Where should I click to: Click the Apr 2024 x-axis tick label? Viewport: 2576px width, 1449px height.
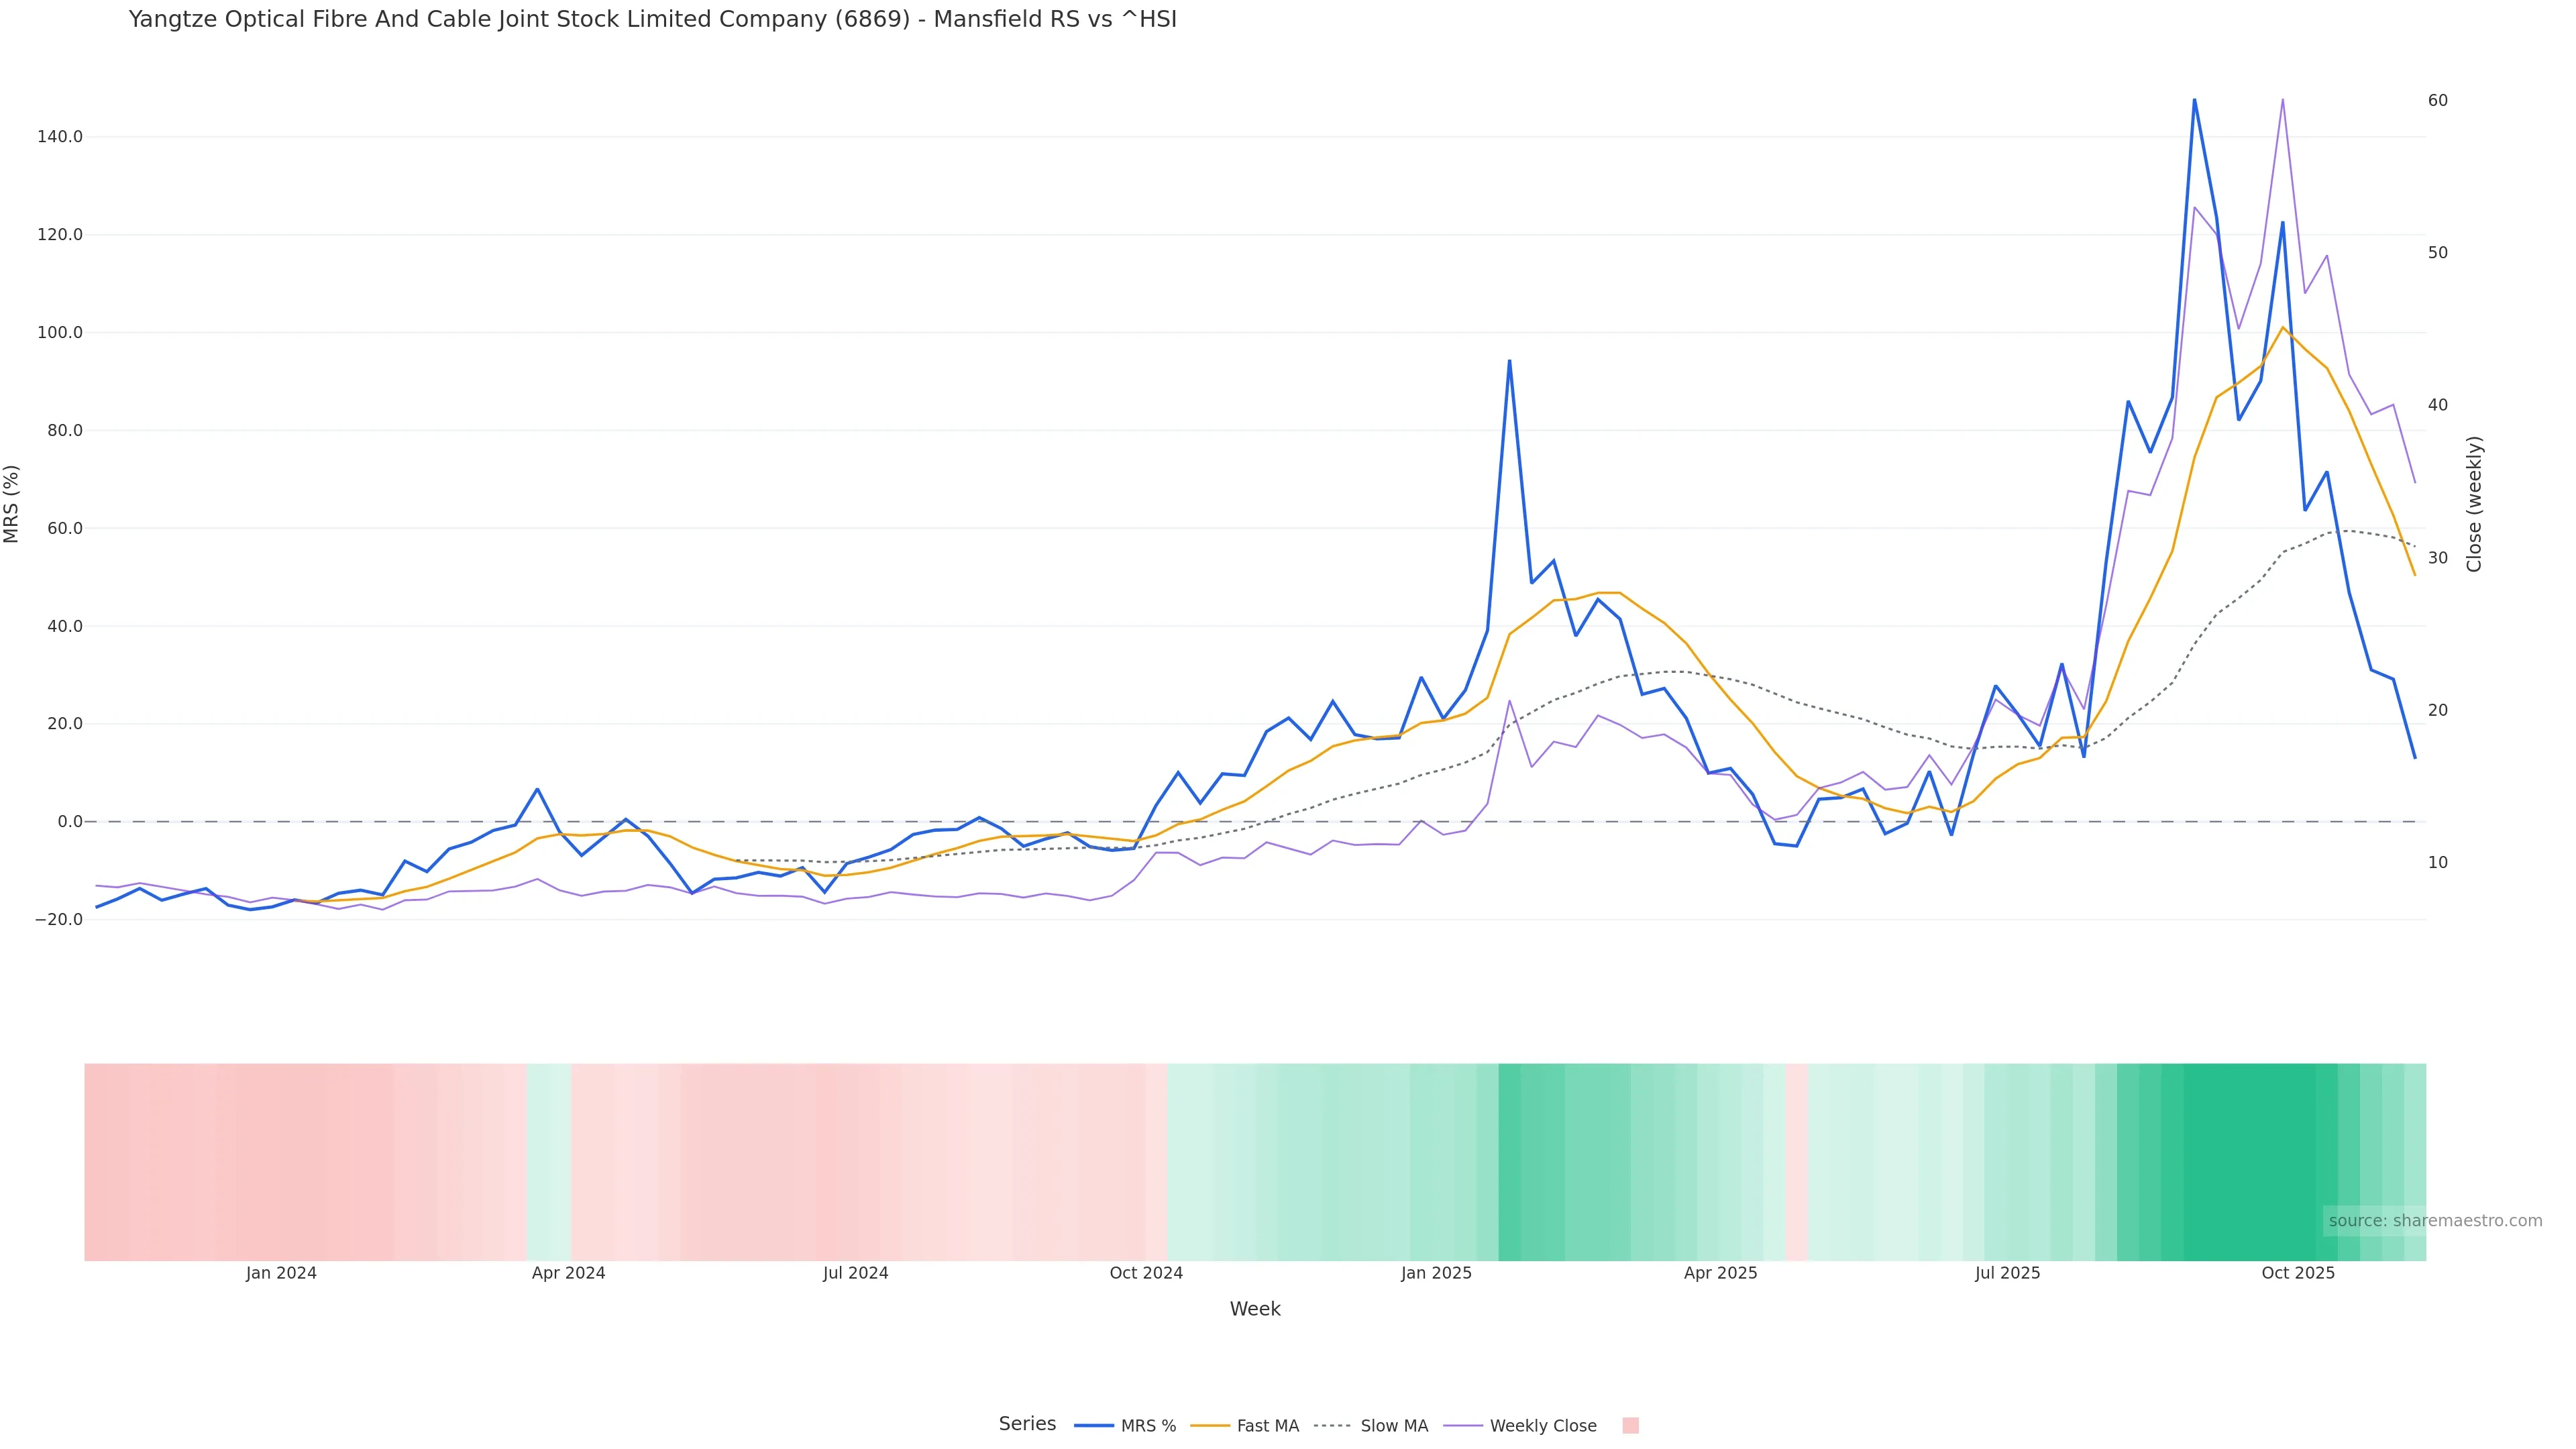coord(568,1273)
